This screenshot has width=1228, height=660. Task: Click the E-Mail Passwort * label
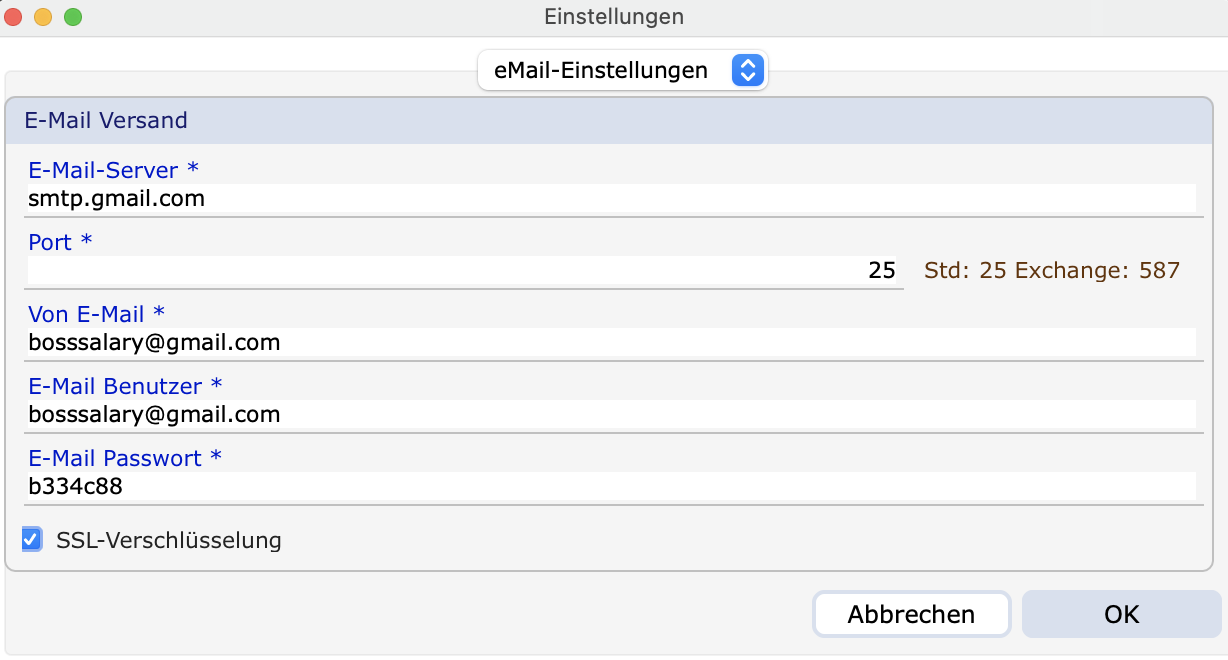point(125,458)
